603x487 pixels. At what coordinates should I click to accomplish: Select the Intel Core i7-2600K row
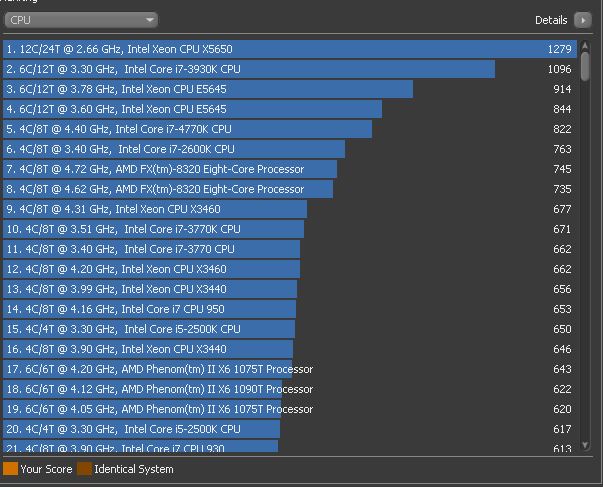290,149
